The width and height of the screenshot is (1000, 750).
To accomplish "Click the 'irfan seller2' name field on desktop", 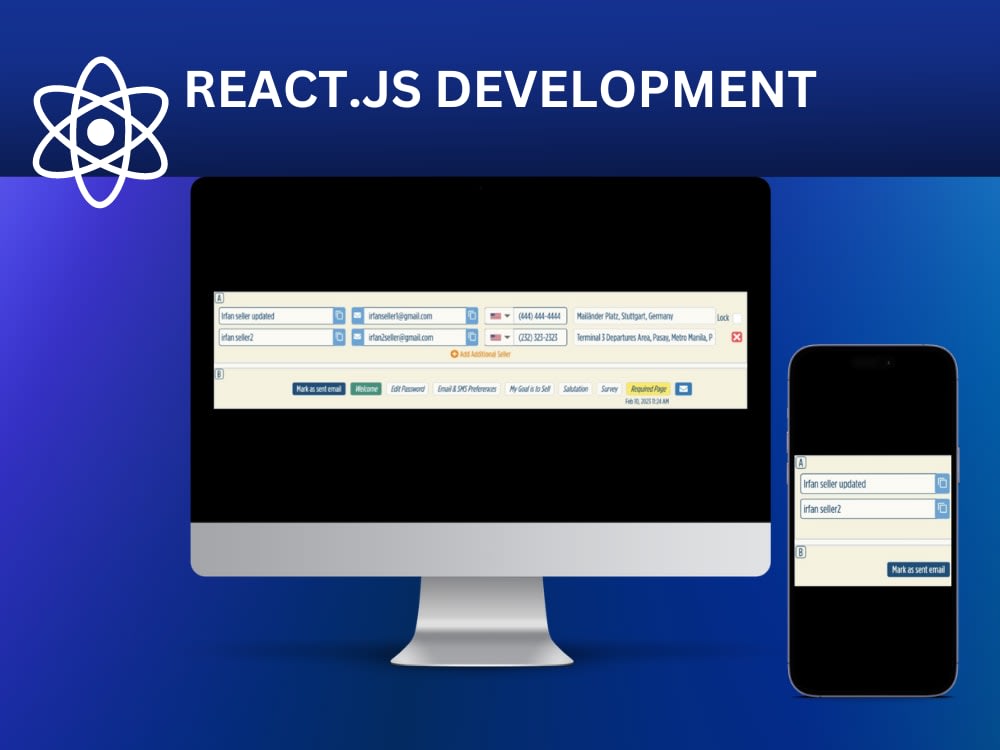I will tap(276, 337).
